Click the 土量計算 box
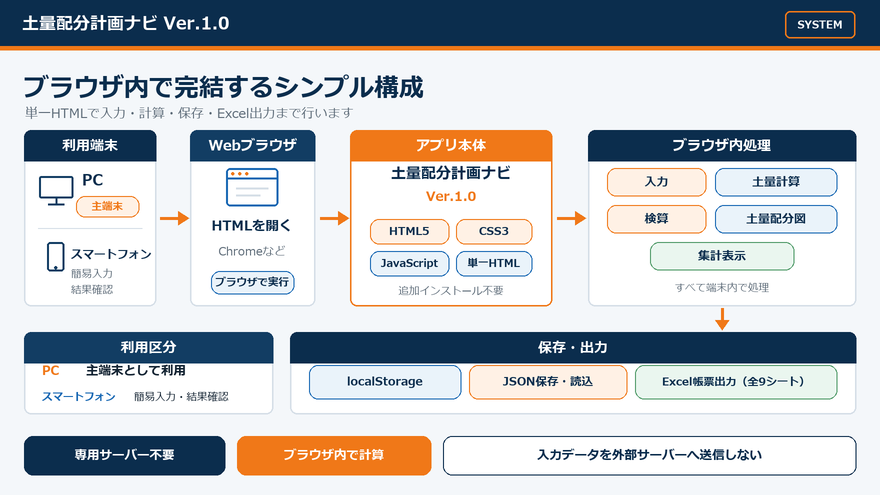Screen dimensions: 880x495 [776, 182]
